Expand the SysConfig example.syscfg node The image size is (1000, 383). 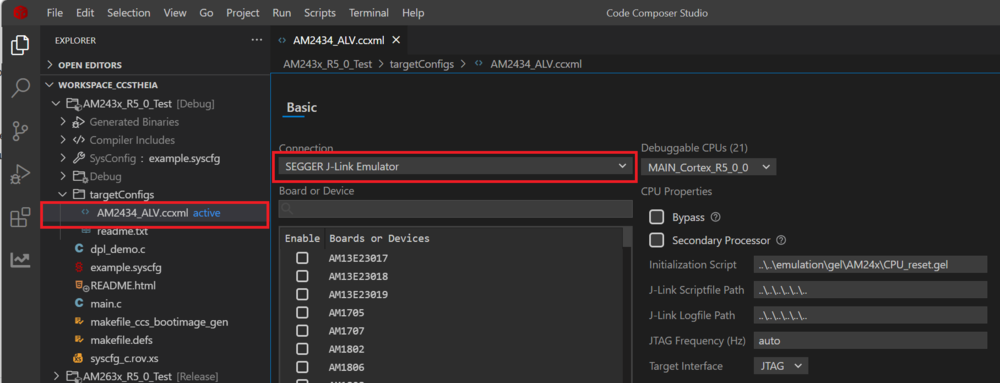click(63, 158)
